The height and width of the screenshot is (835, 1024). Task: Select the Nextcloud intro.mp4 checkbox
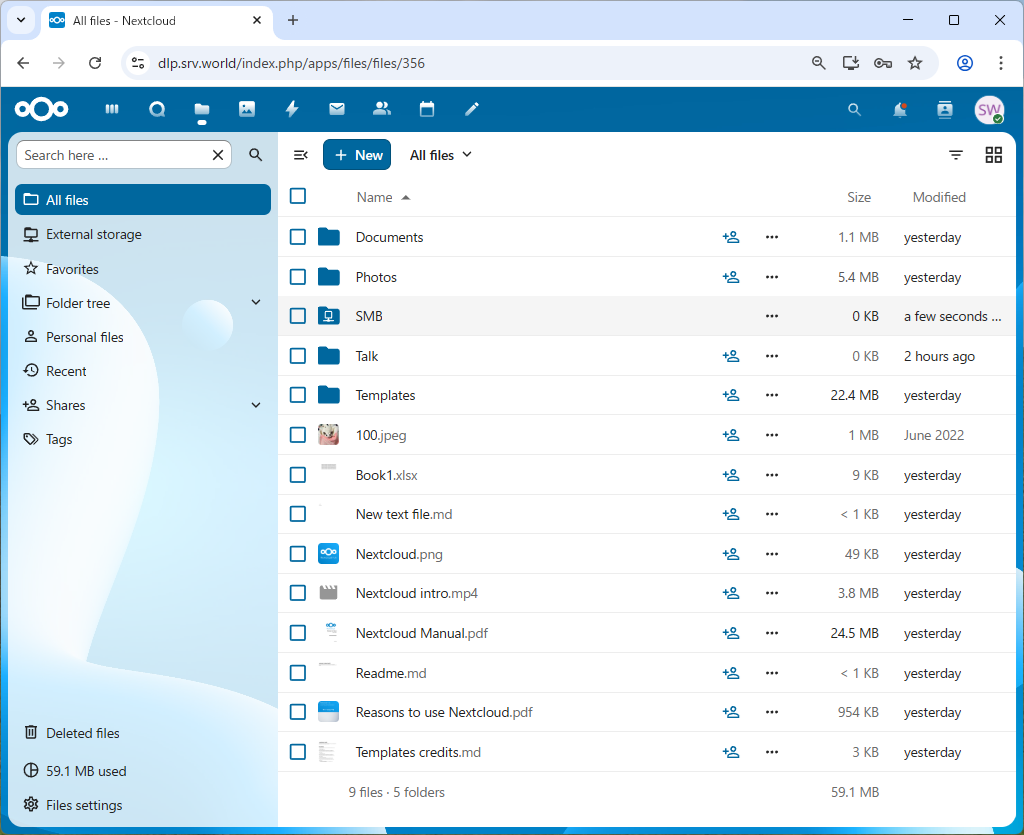tap(298, 593)
